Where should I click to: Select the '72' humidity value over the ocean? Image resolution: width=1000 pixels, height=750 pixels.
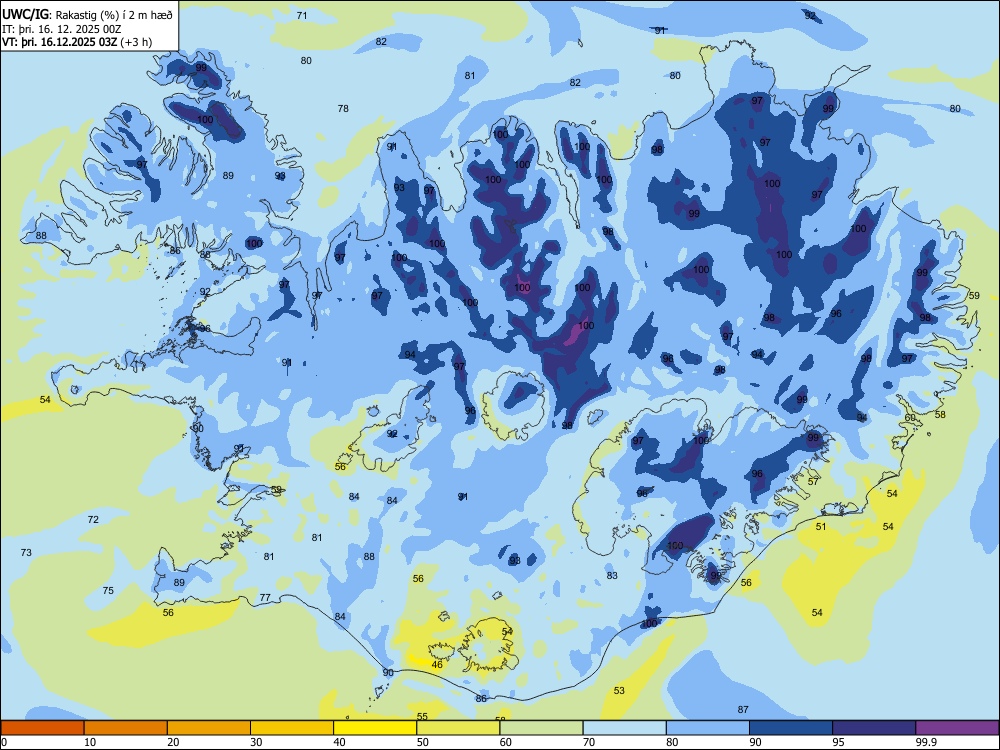(93, 520)
